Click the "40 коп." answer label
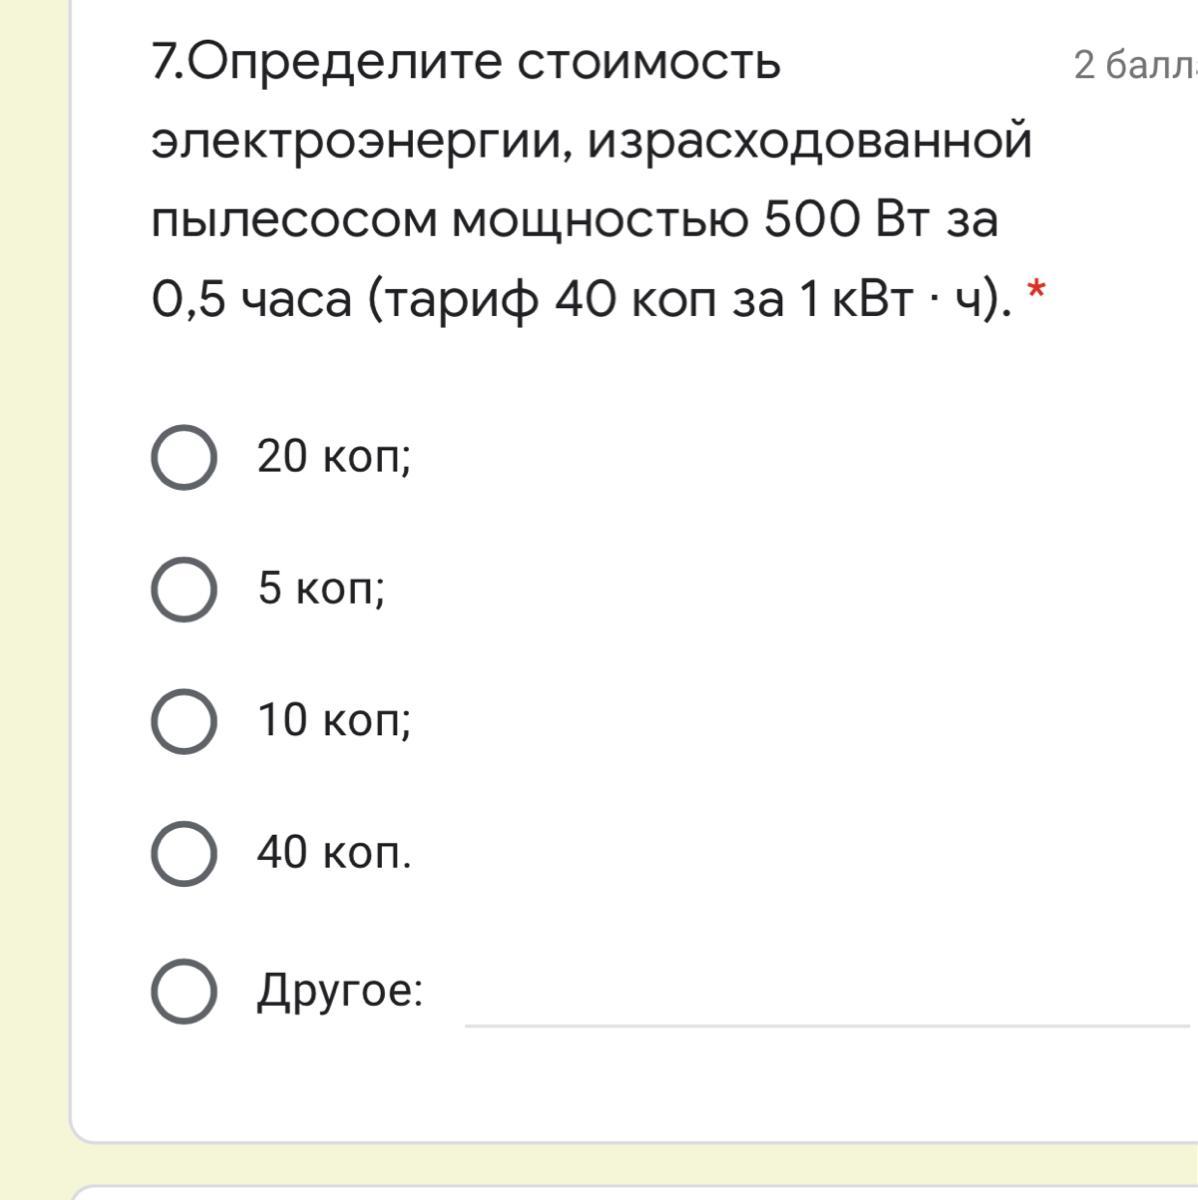Screen dimensions: 1198x1200 coord(334,853)
